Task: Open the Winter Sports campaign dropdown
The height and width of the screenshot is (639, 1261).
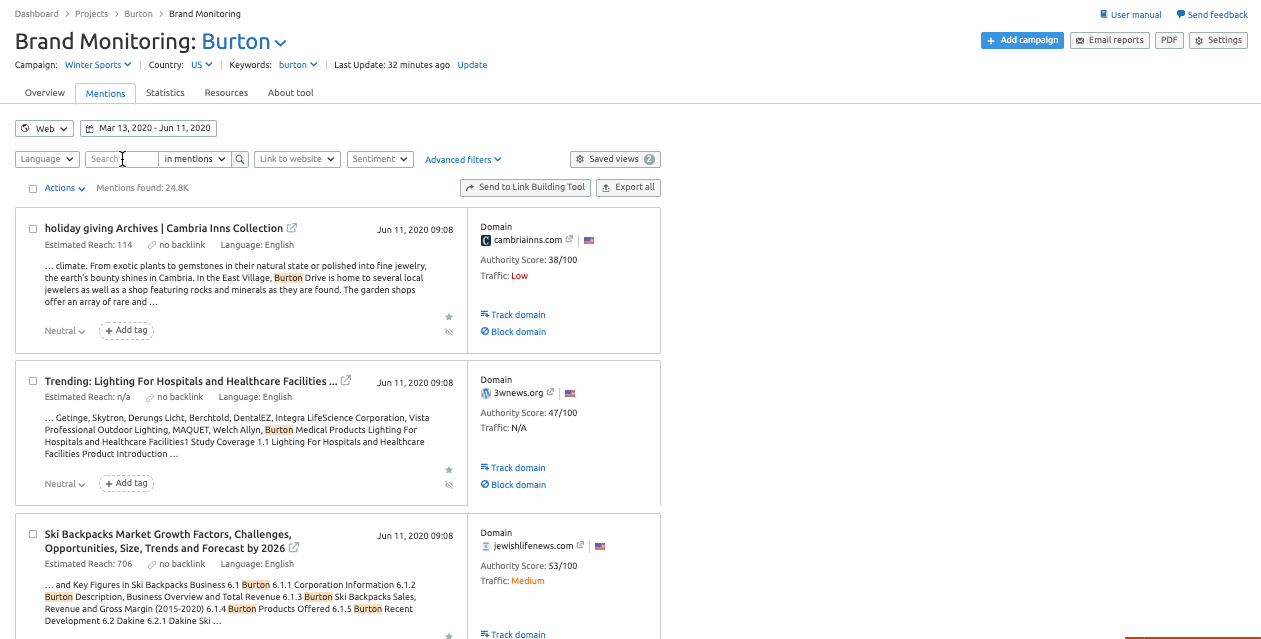Action: pyautogui.click(x=98, y=65)
